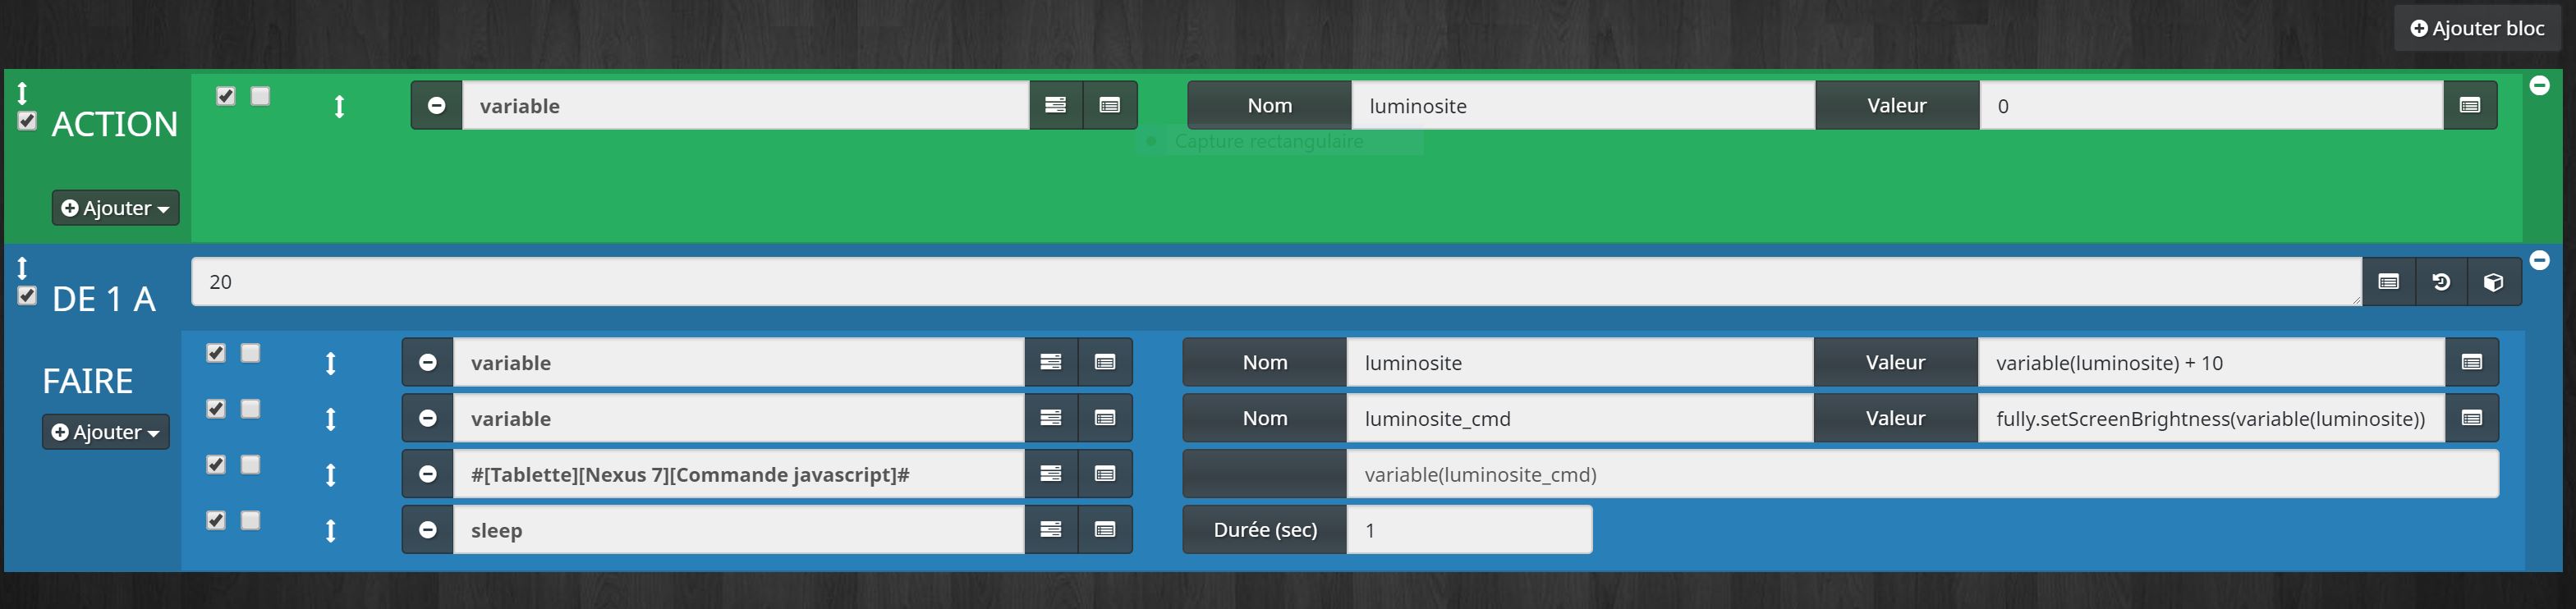Click the Durée (sec) field with 1
Screen dimensions: 2576x609
(1469, 530)
